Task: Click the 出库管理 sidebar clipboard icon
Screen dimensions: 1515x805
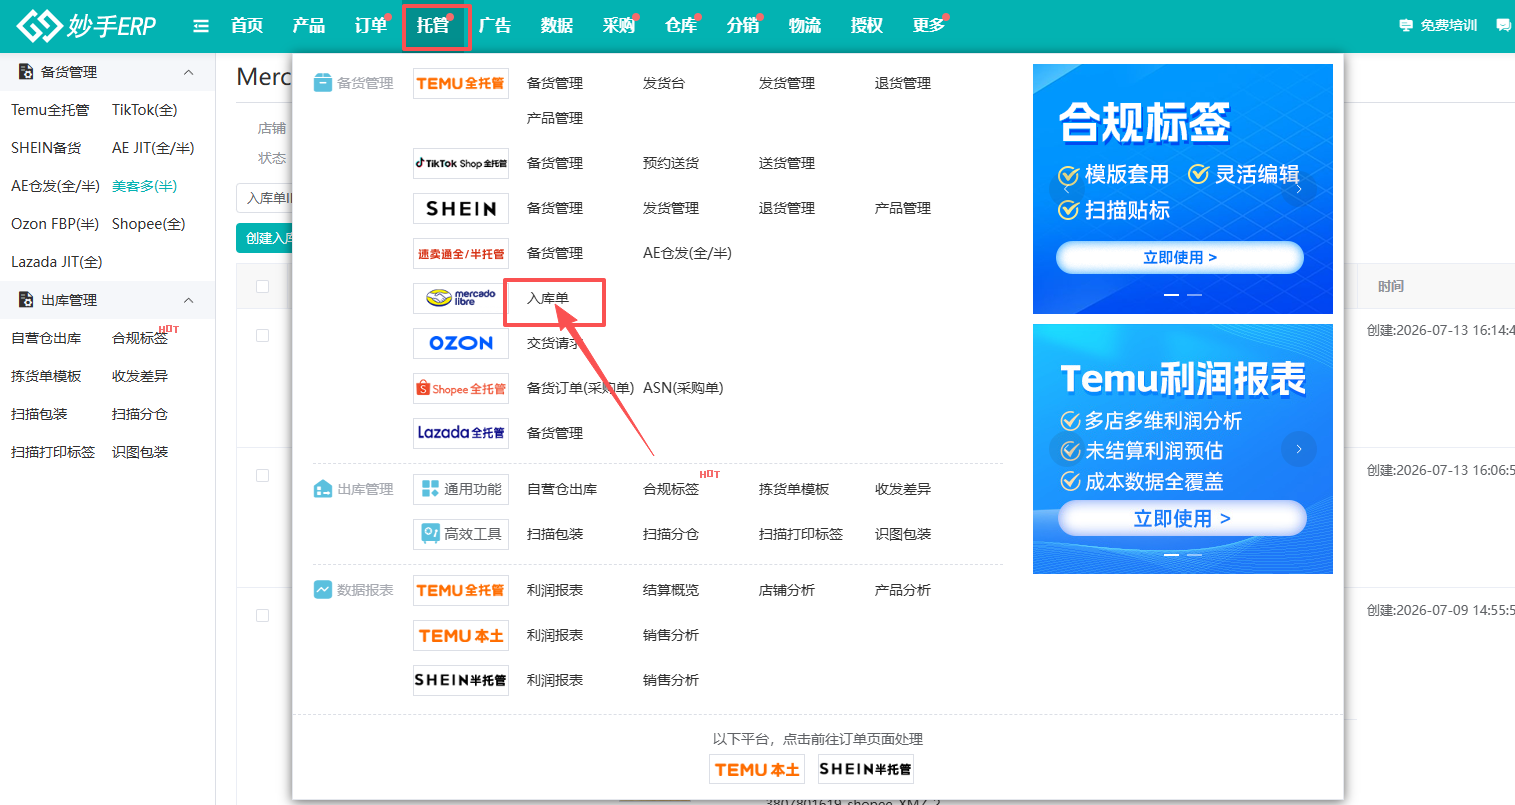Action: click(x=26, y=300)
